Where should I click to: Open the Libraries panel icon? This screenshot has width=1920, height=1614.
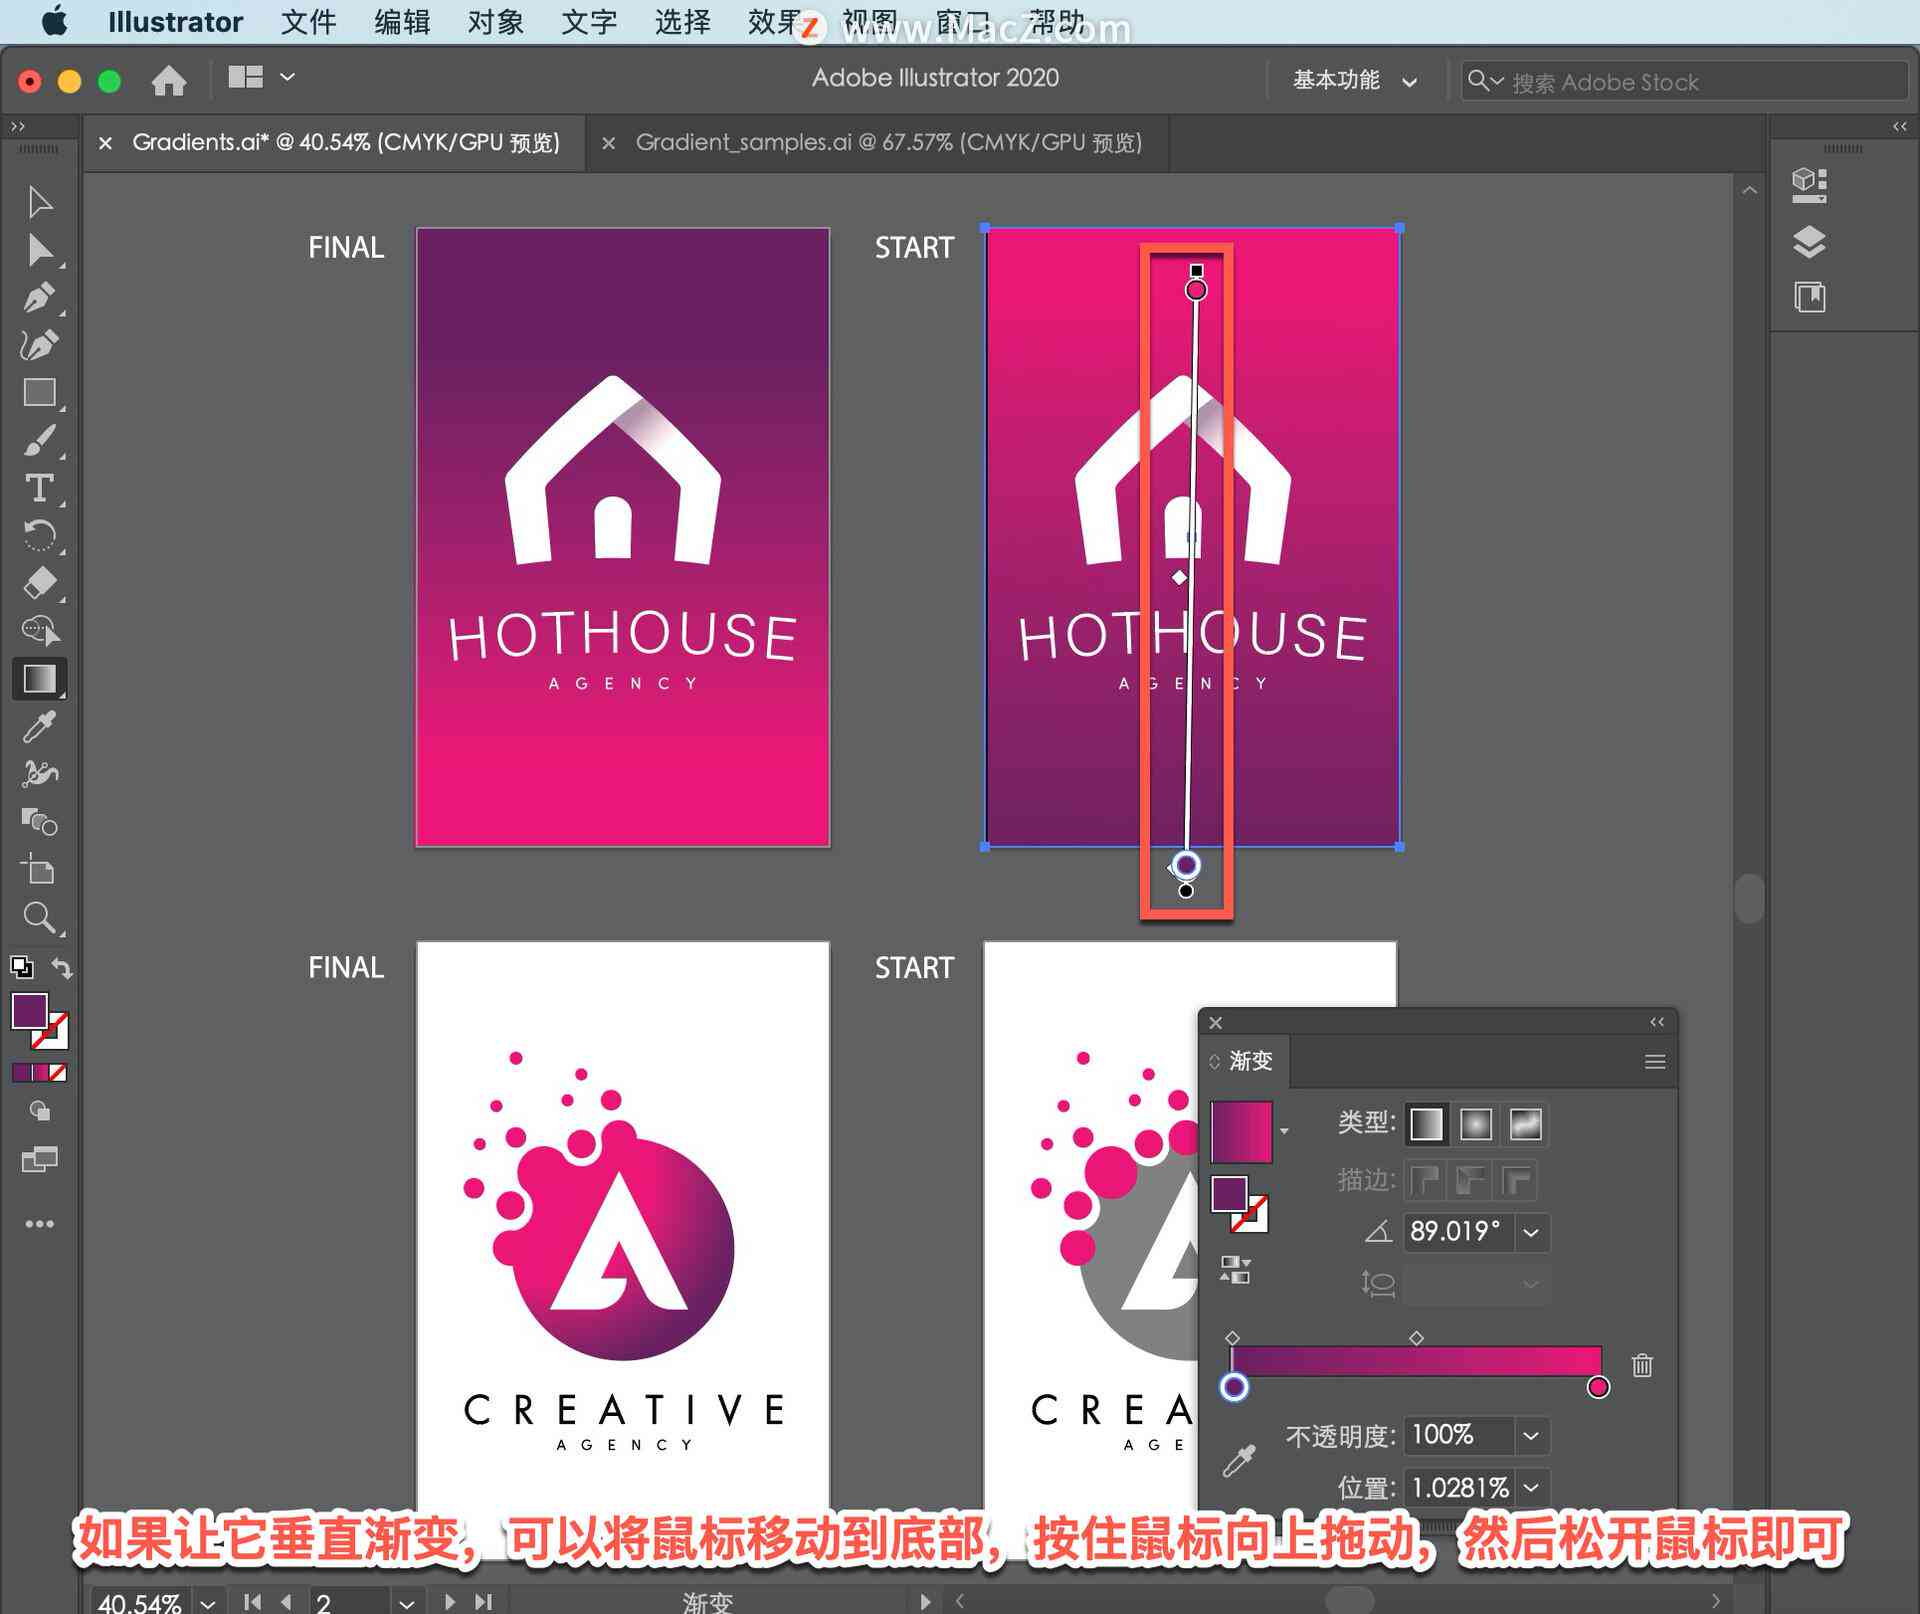(1809, 297)
